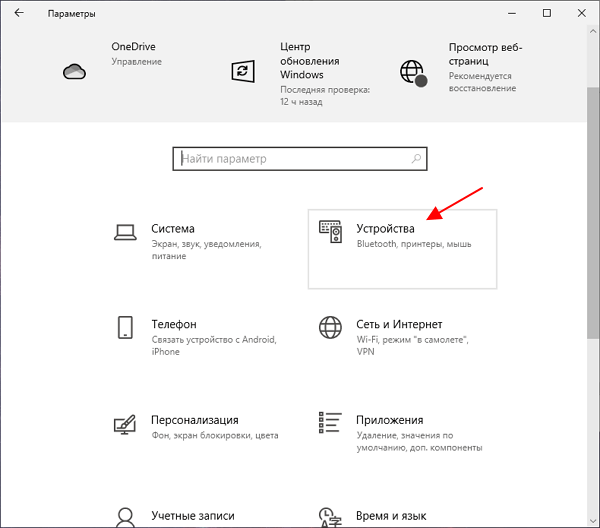Open Центр обновления Windows link
Image resolution: width=600 pixels, height=528 pixels.
(x=309, y=61)
